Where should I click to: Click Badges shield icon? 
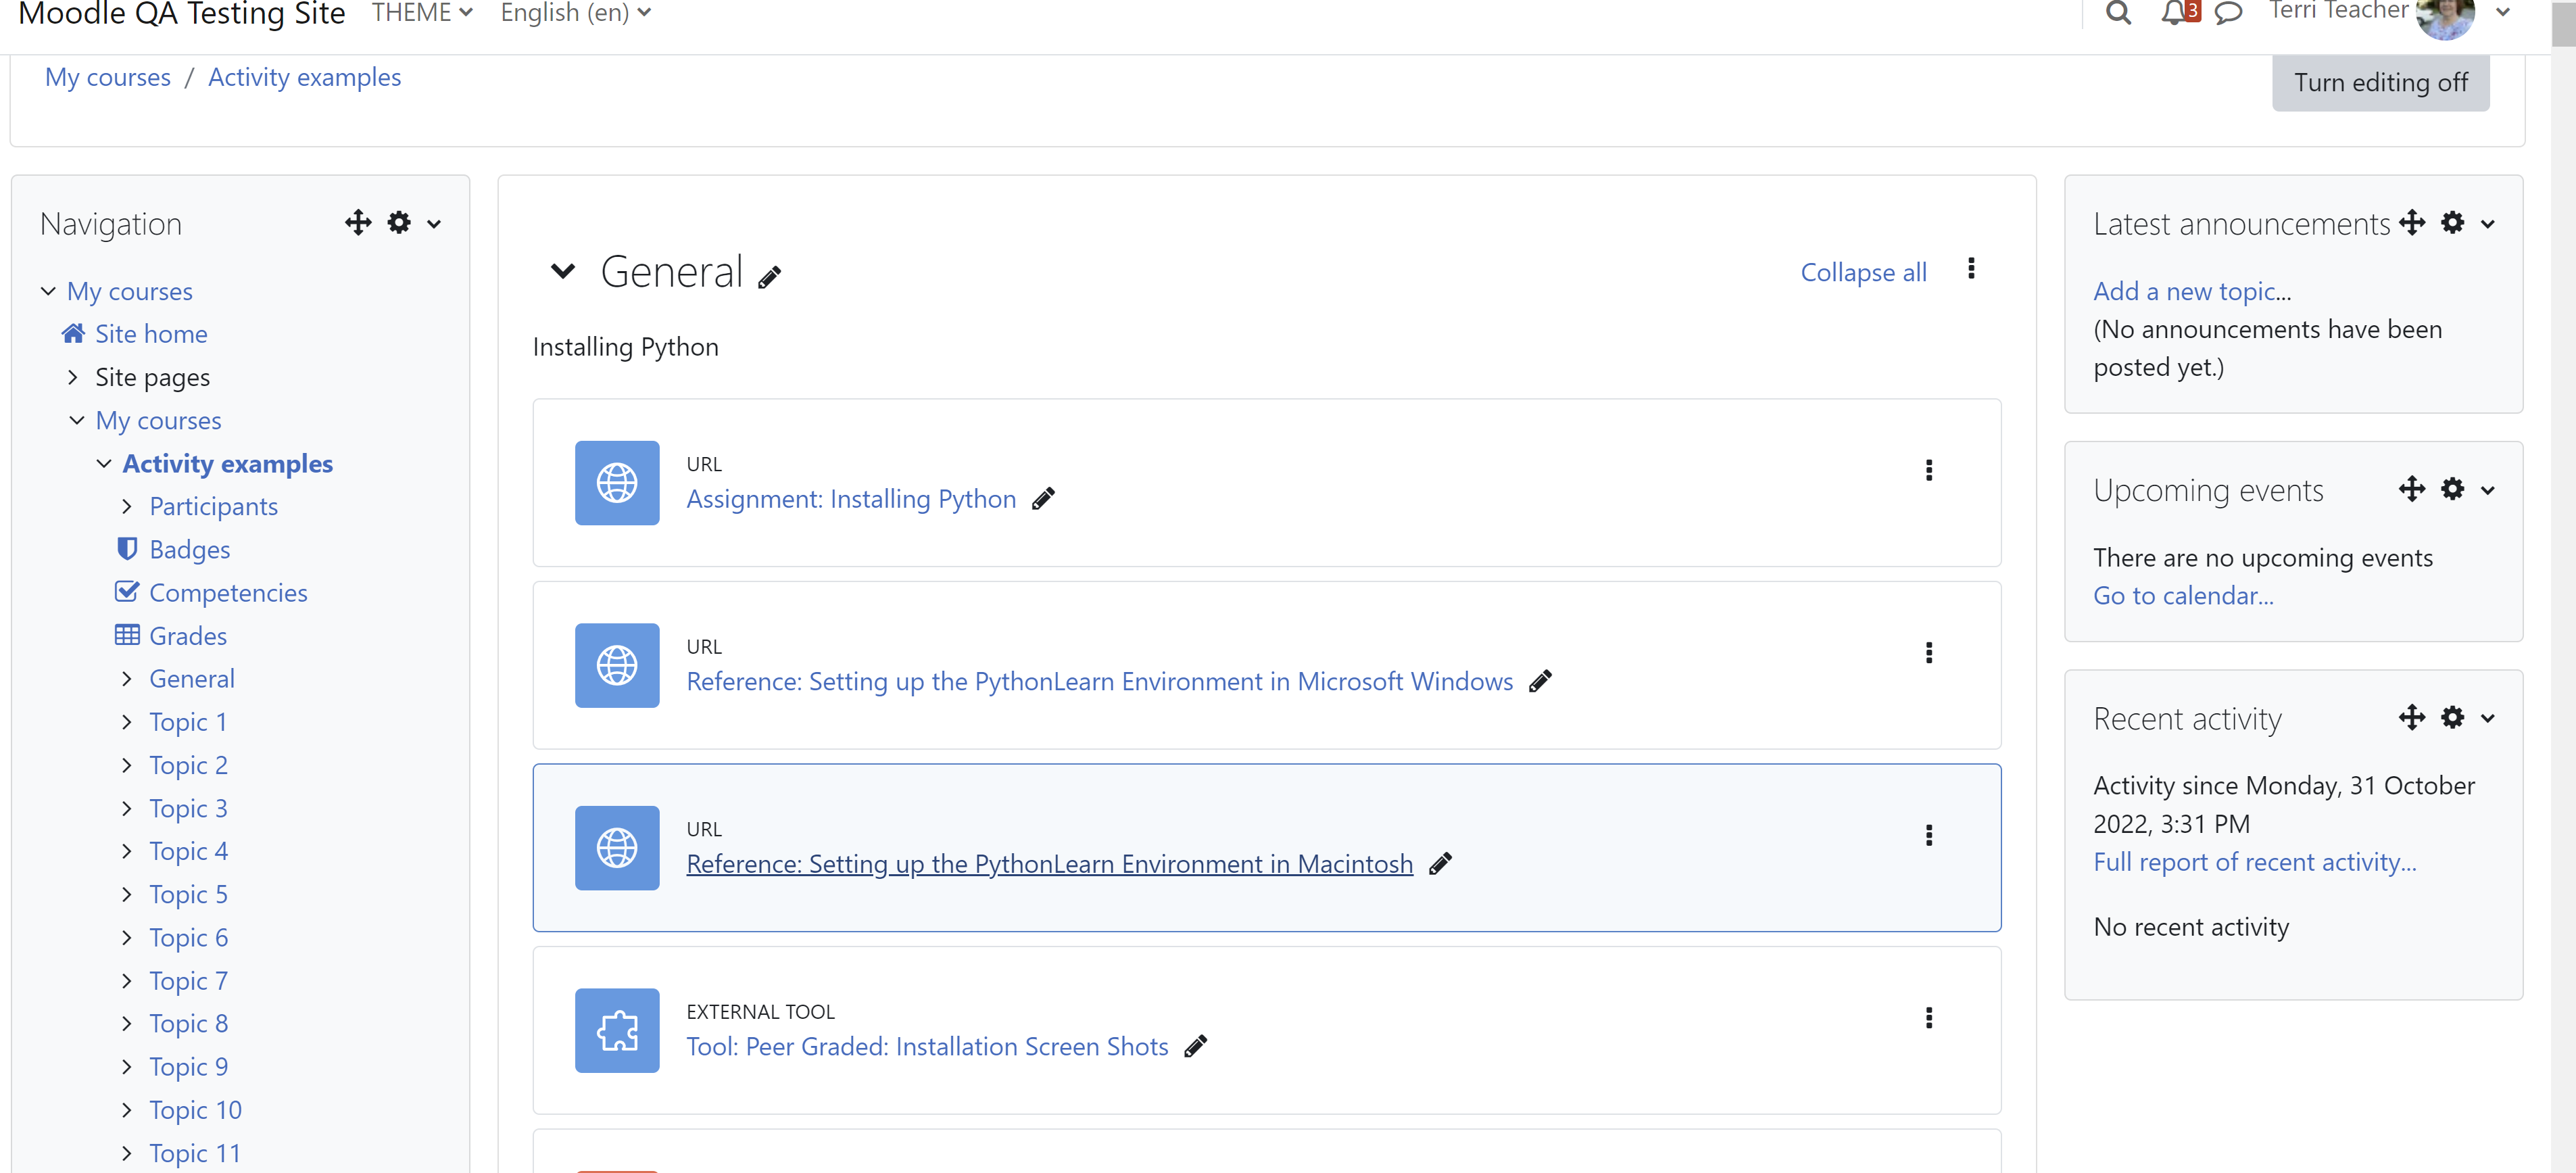pos(127,548)
